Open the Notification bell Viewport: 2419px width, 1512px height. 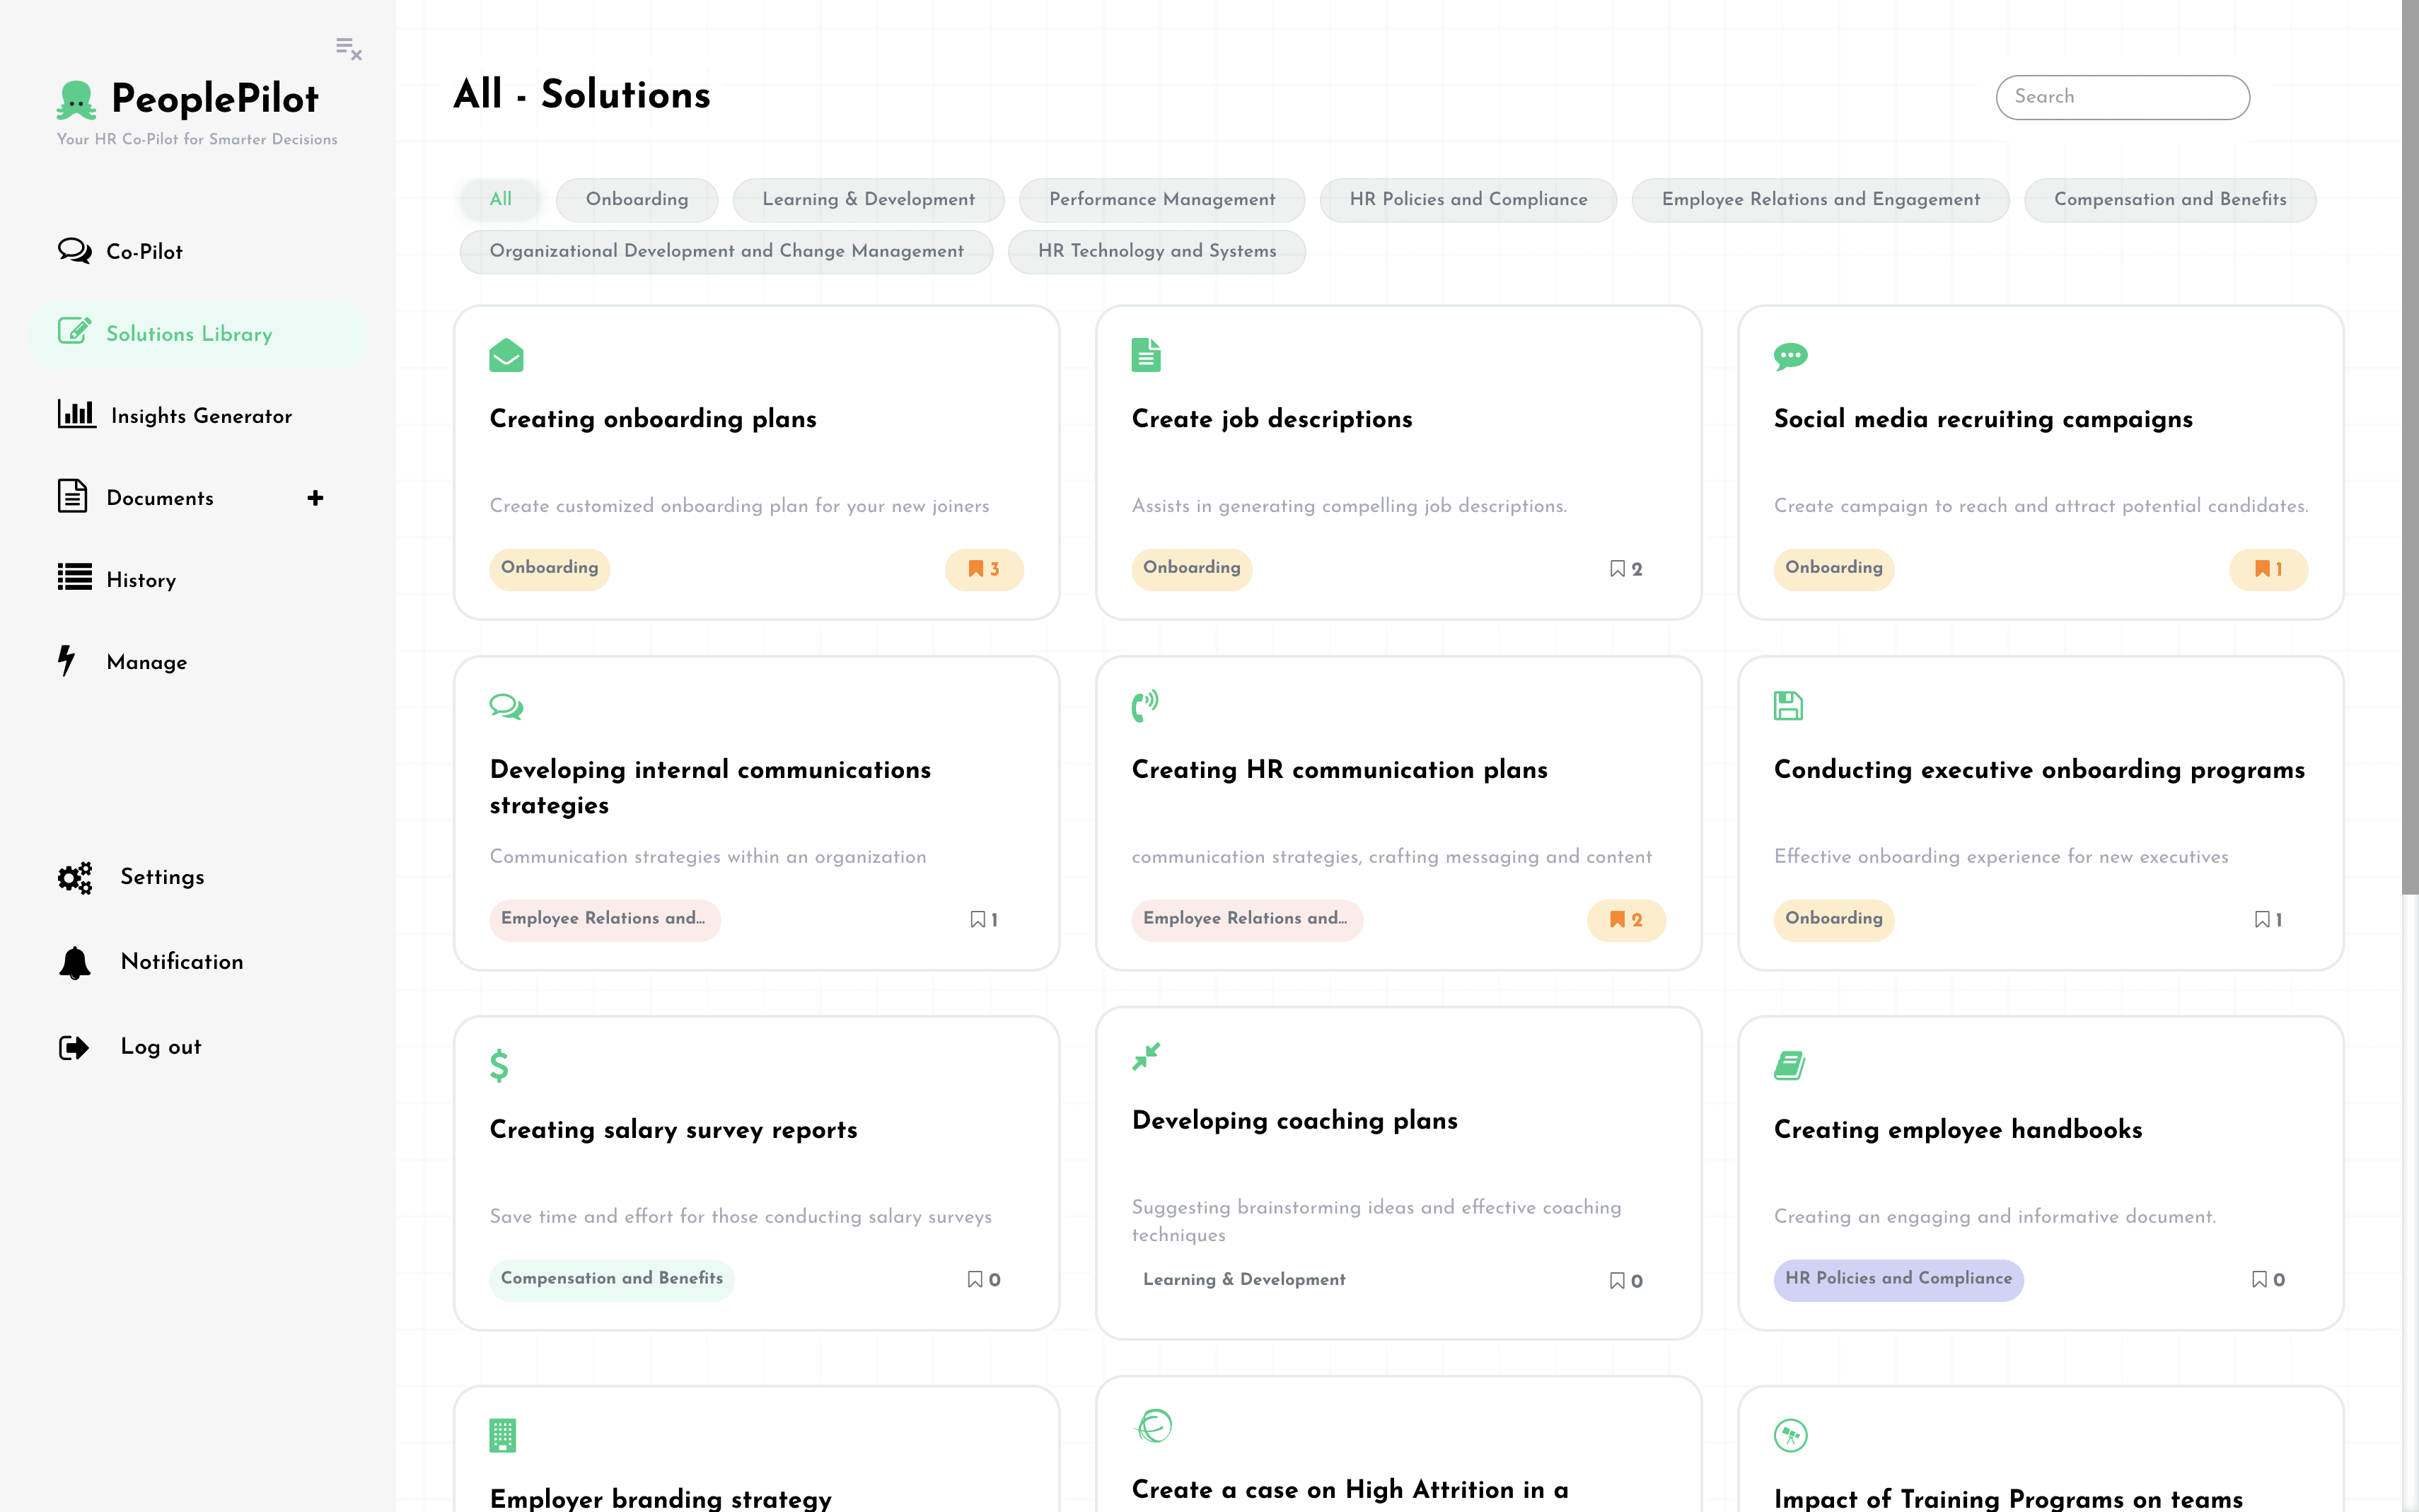(75, 962)
